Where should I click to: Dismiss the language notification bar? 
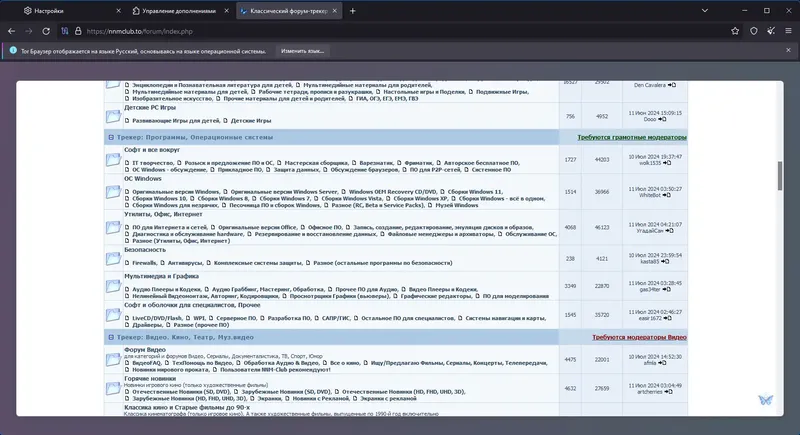[x=788, y=50]
